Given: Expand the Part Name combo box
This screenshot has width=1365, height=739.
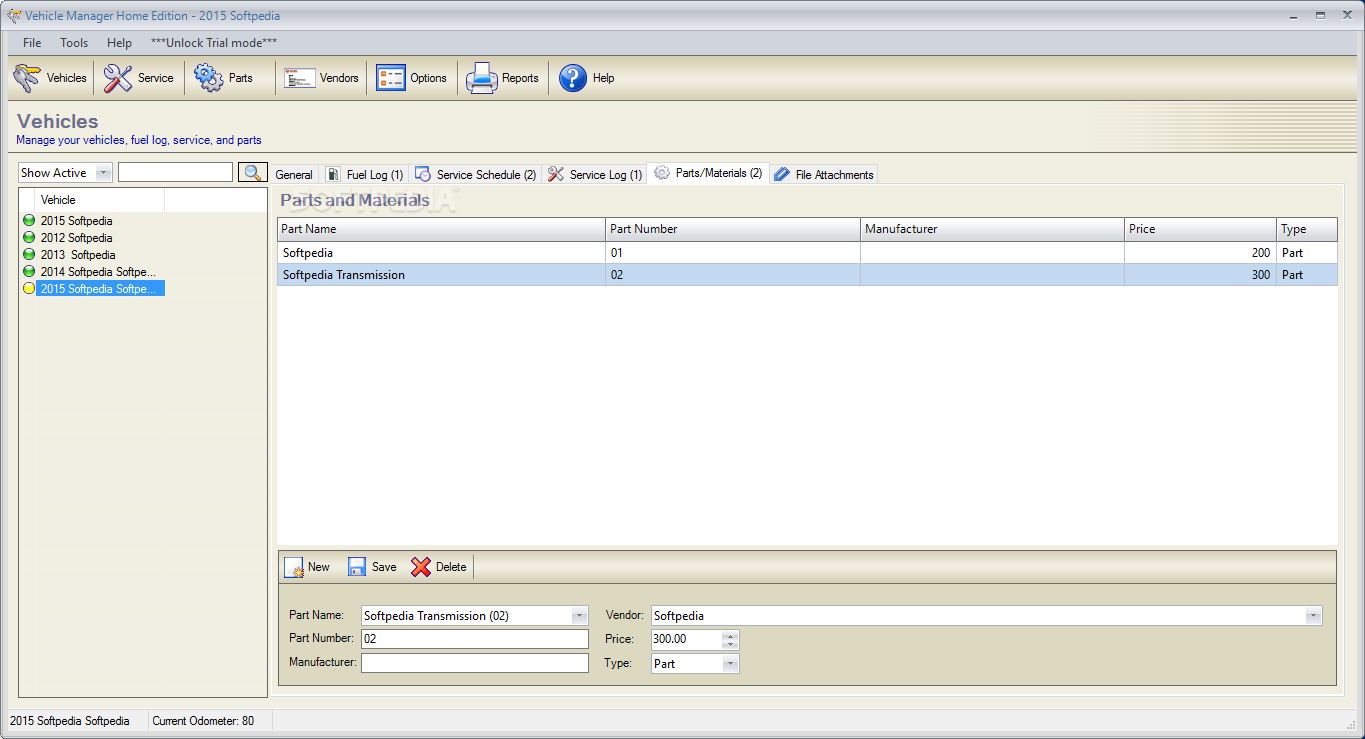Looking at the screenshot, I should click(579, 616).
